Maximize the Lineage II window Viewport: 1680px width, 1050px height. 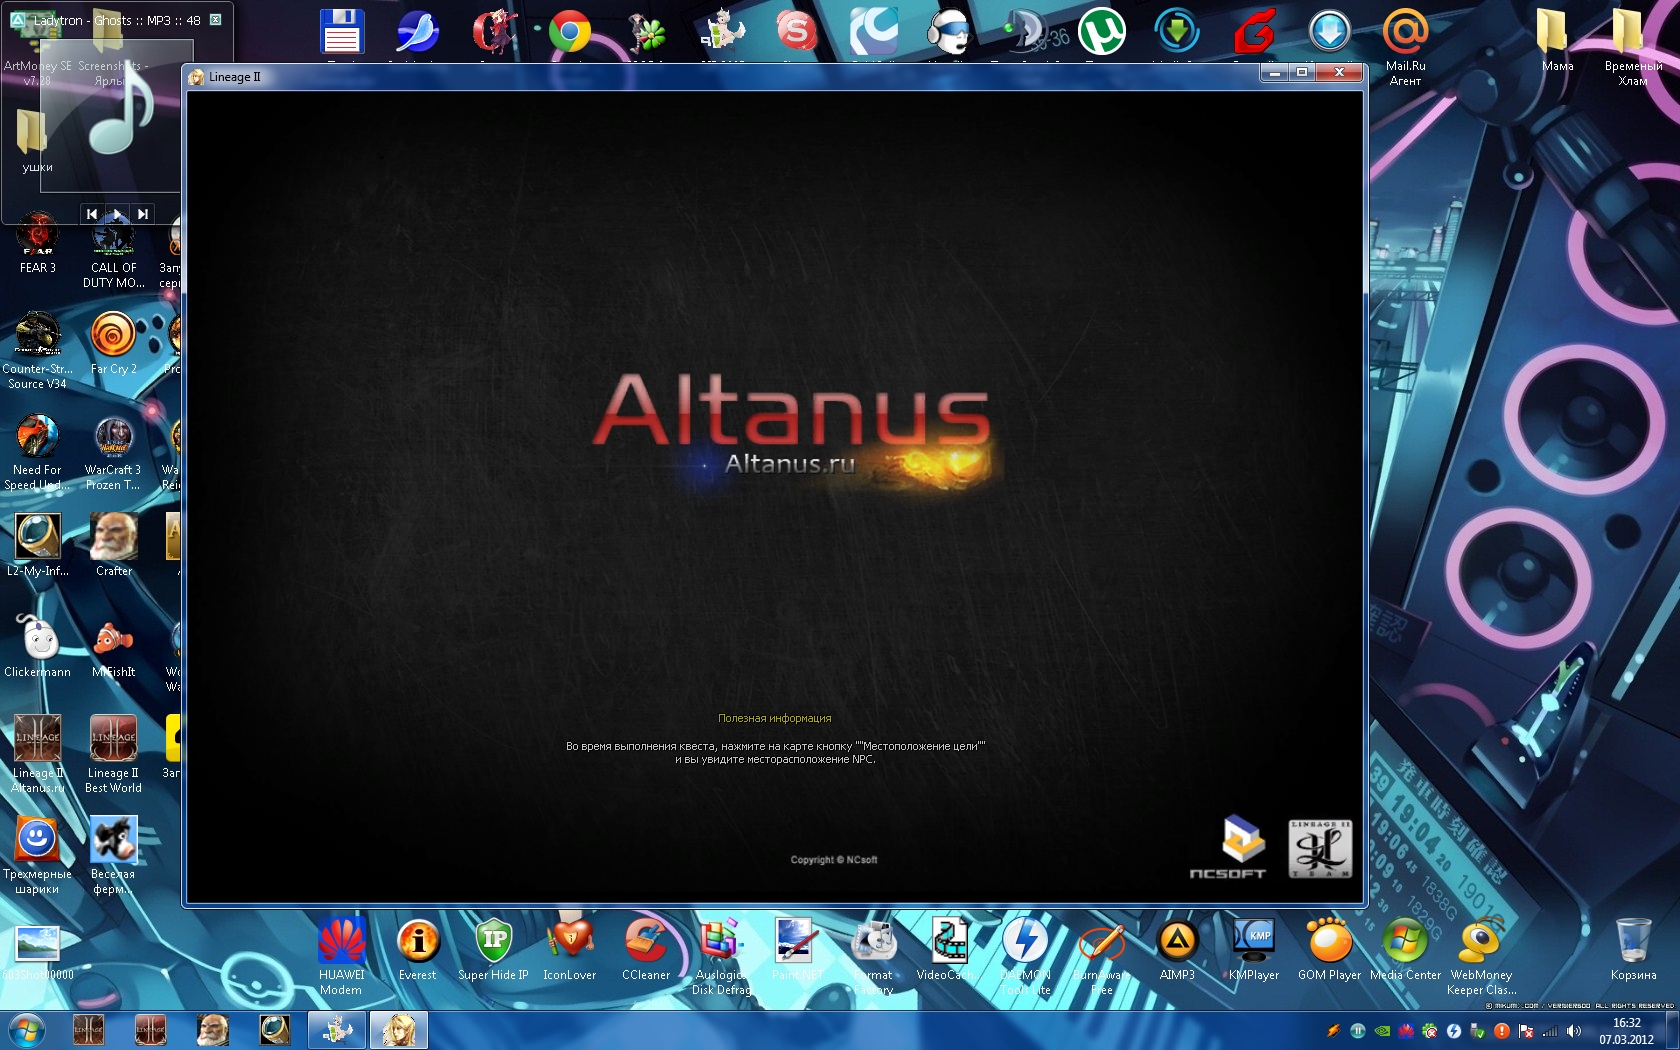click(1301, 73)
